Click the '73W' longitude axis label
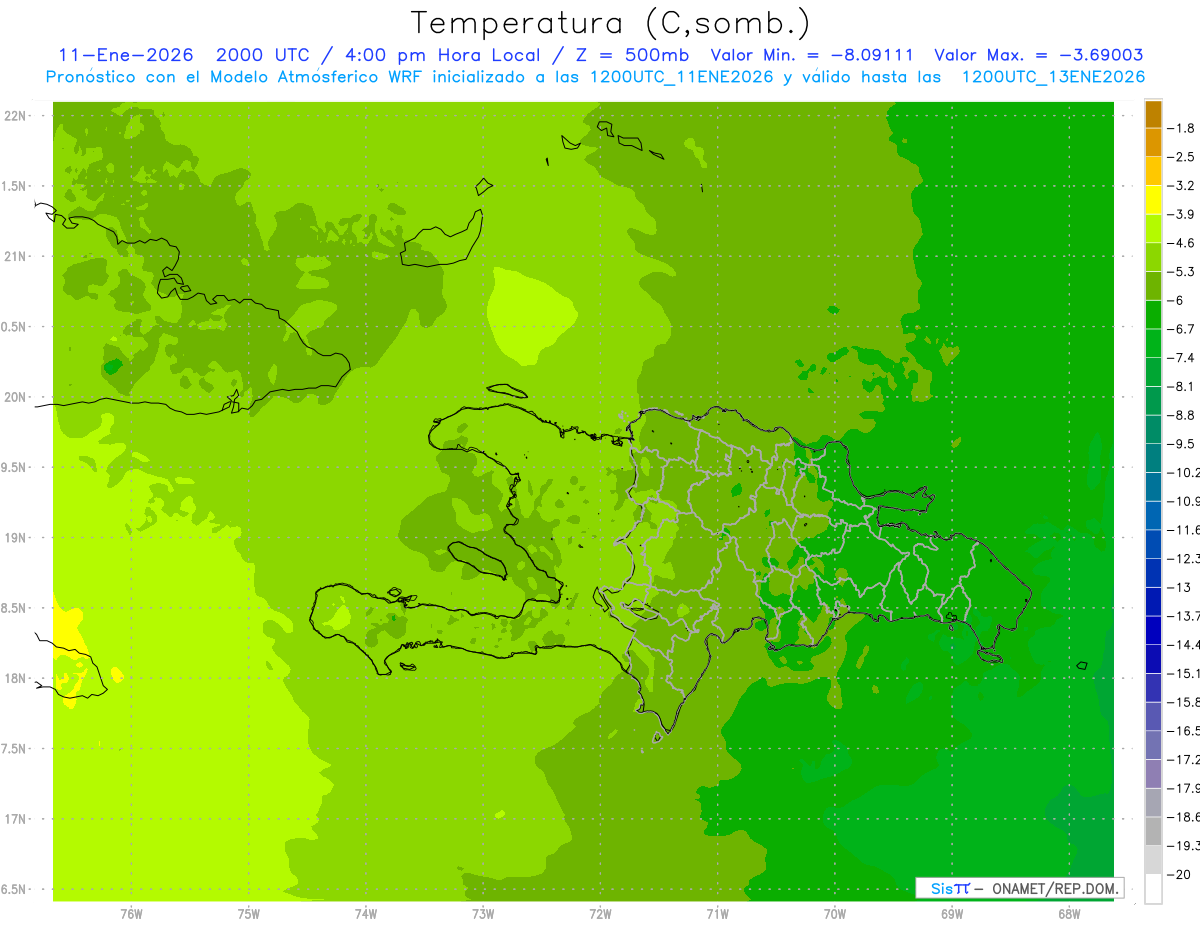This screenshot has width=1200, height=927. 483,914
